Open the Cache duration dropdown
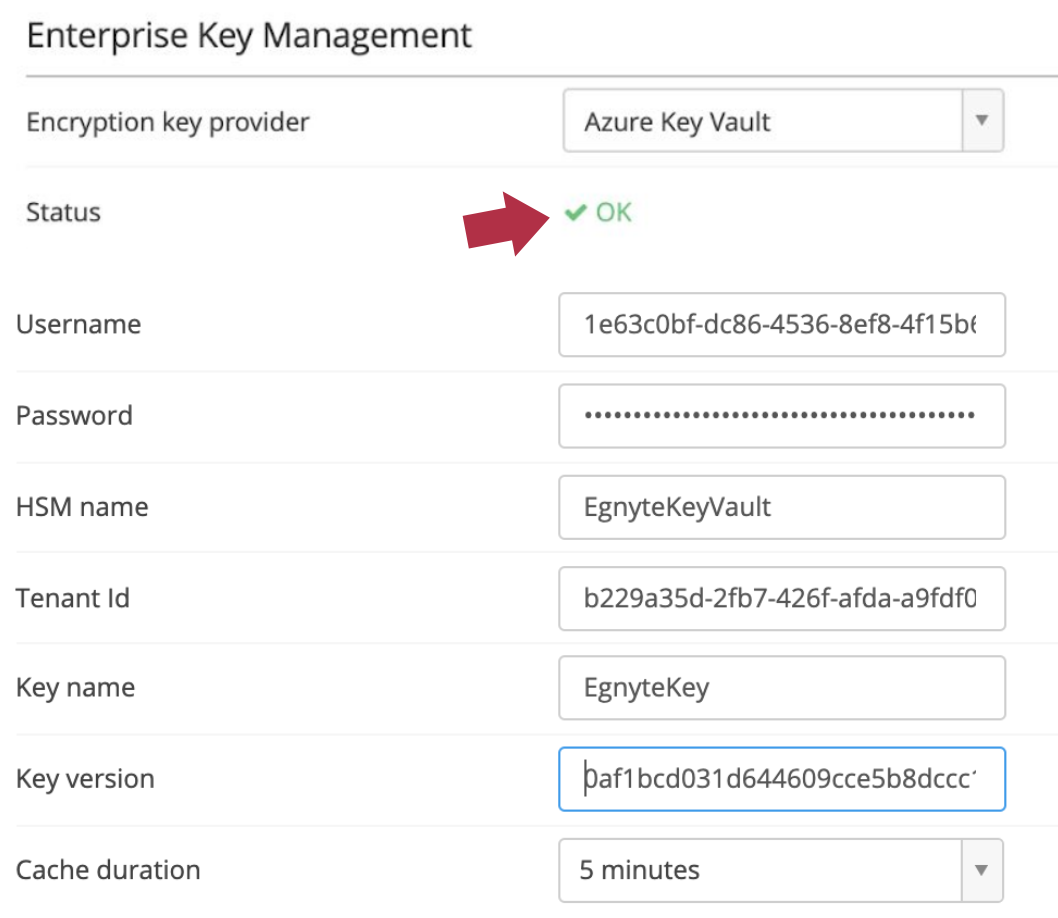The image size is (1058, 918). [781, 870]
